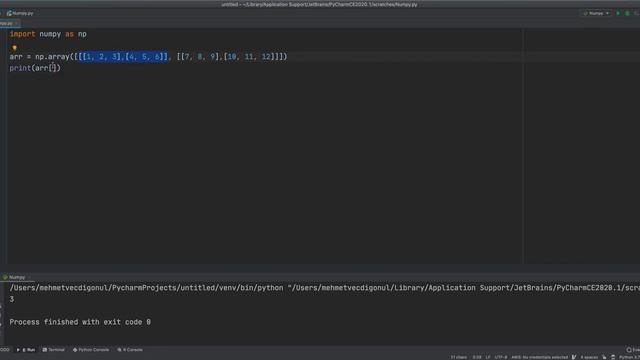Run the Numpy script with green play icon
The height and width of the screenshot is (360, 640).
[x=618, y=13]
